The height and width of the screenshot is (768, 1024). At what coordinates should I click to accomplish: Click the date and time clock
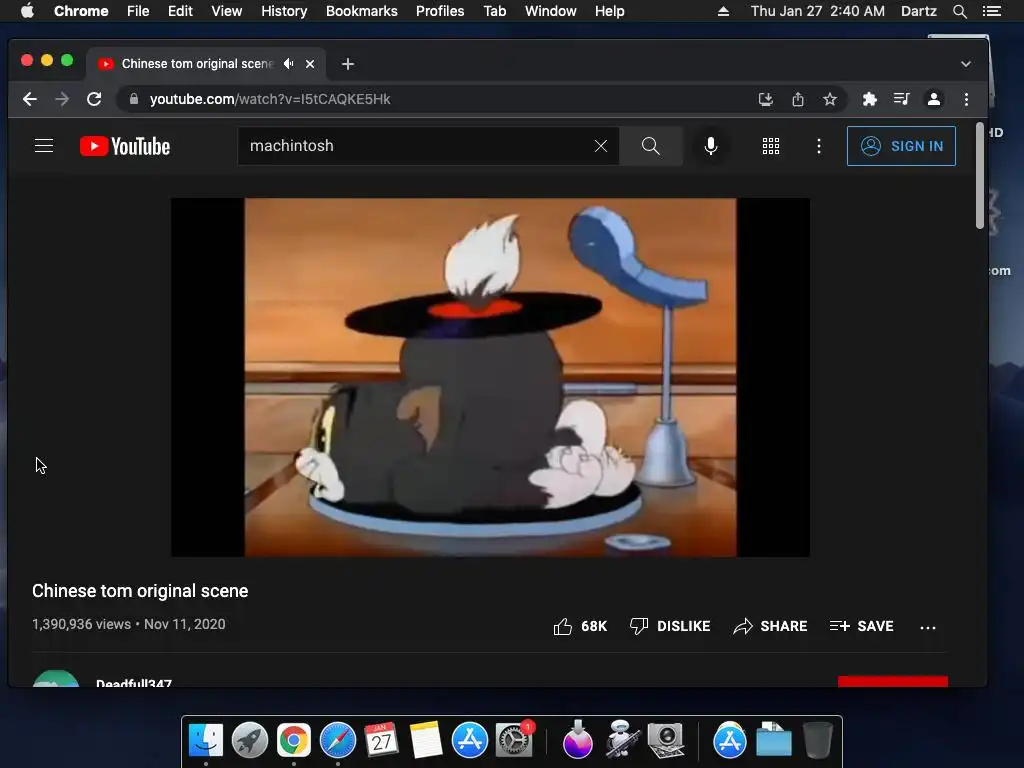tap(818, 11)
